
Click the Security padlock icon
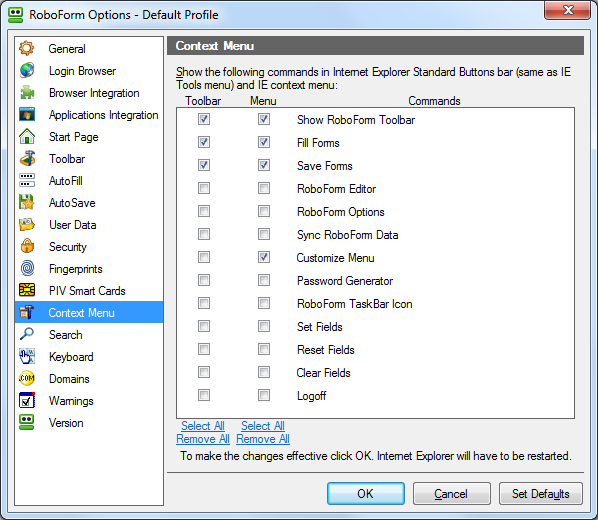(27, 246)
